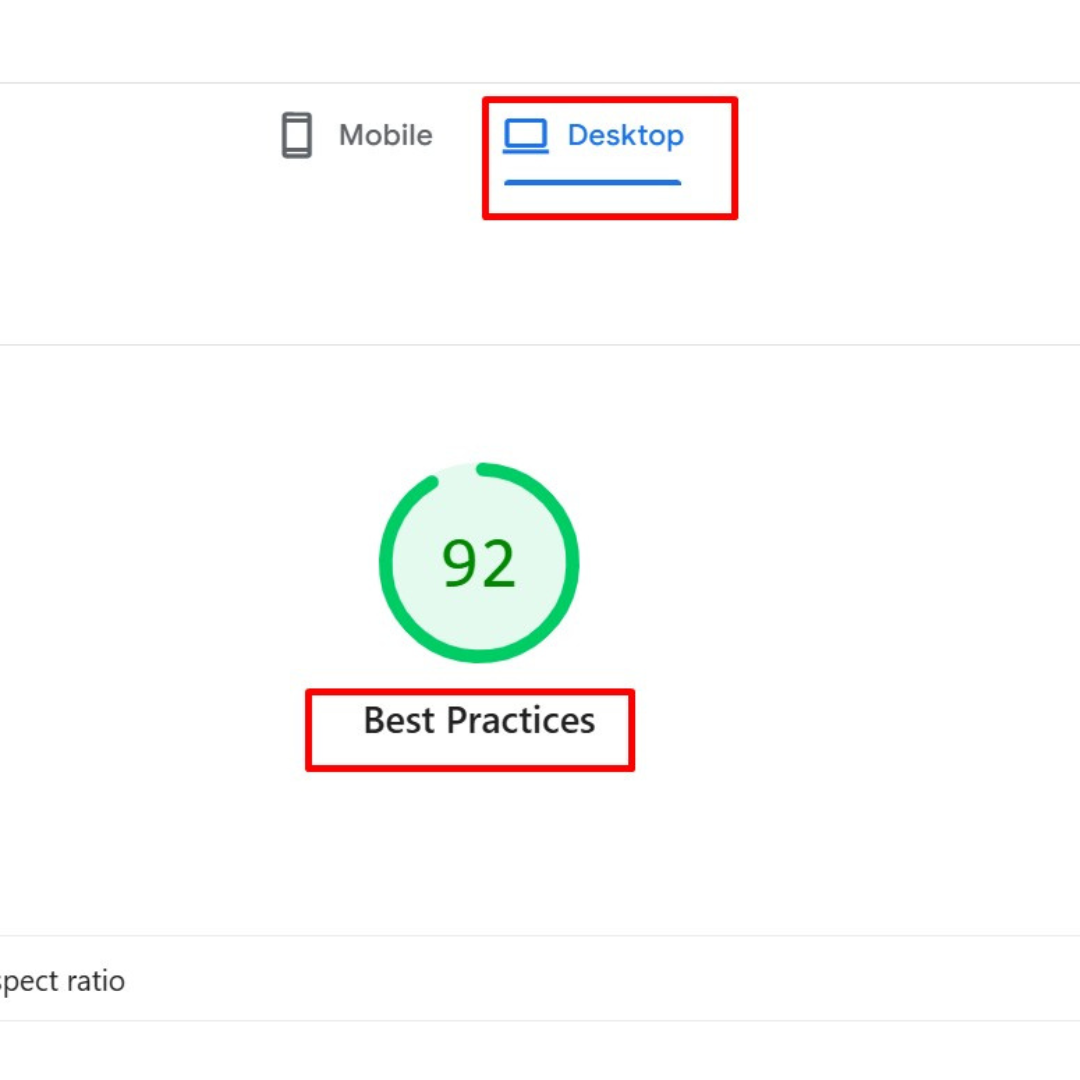The width and height of the screenshot is (1080, 1080).
Task: Click the green Best Practices gauge circle
Action: (478, 563)
